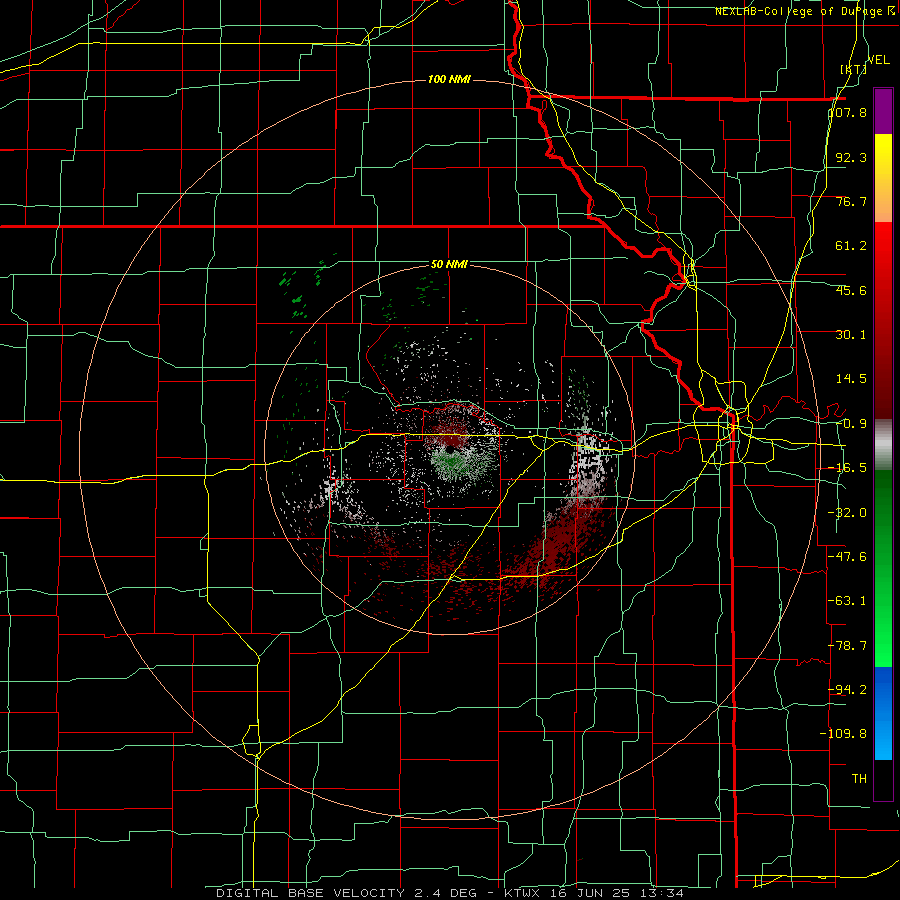Click the 50 NMI range ring label
Viewport: 900px width, 900px height.
click(449, 264)
